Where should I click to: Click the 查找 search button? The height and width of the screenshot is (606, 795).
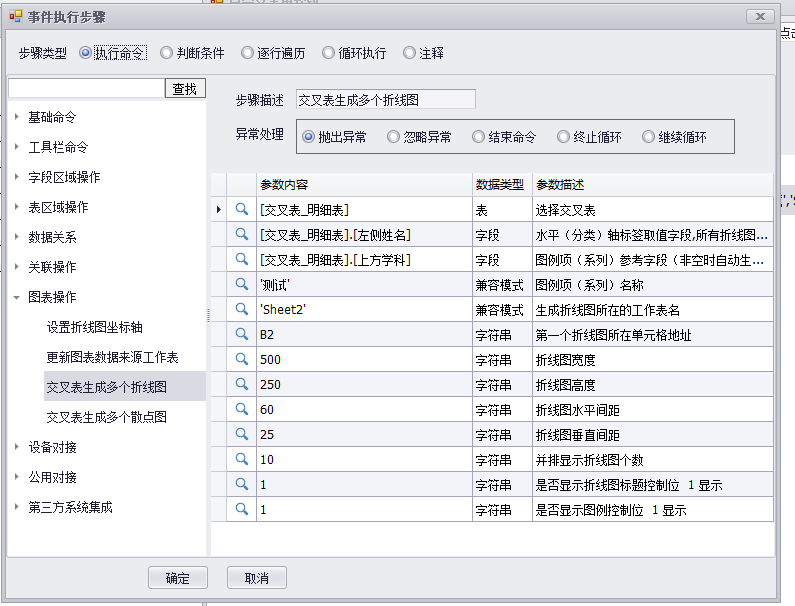185,89
